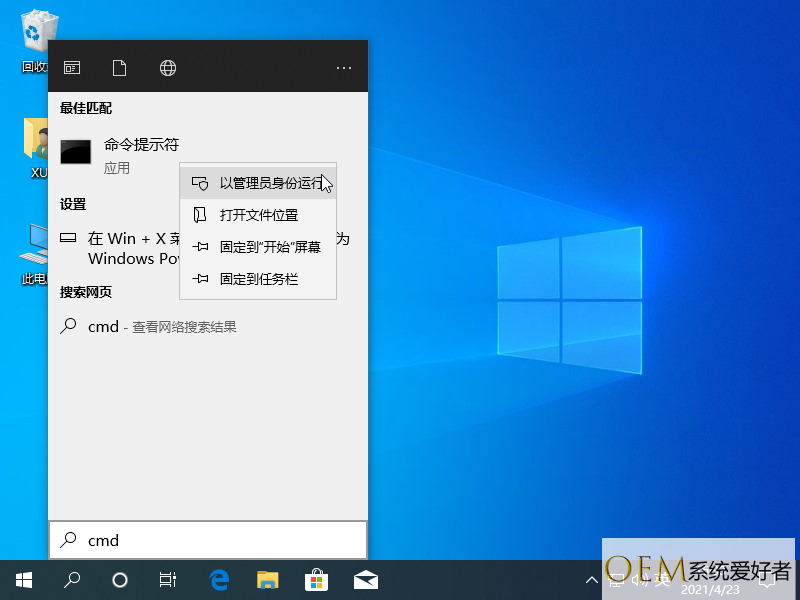Open the Windows Start button
Viewport: 800px width, 600px height.
(24, 579)
